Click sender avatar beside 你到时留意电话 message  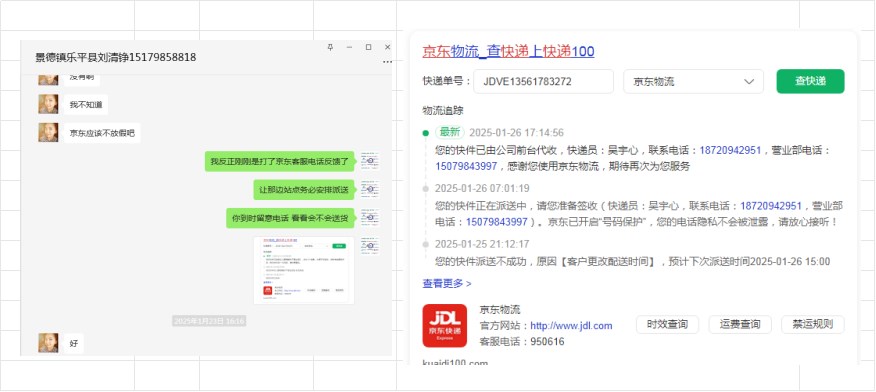[370, 218]
